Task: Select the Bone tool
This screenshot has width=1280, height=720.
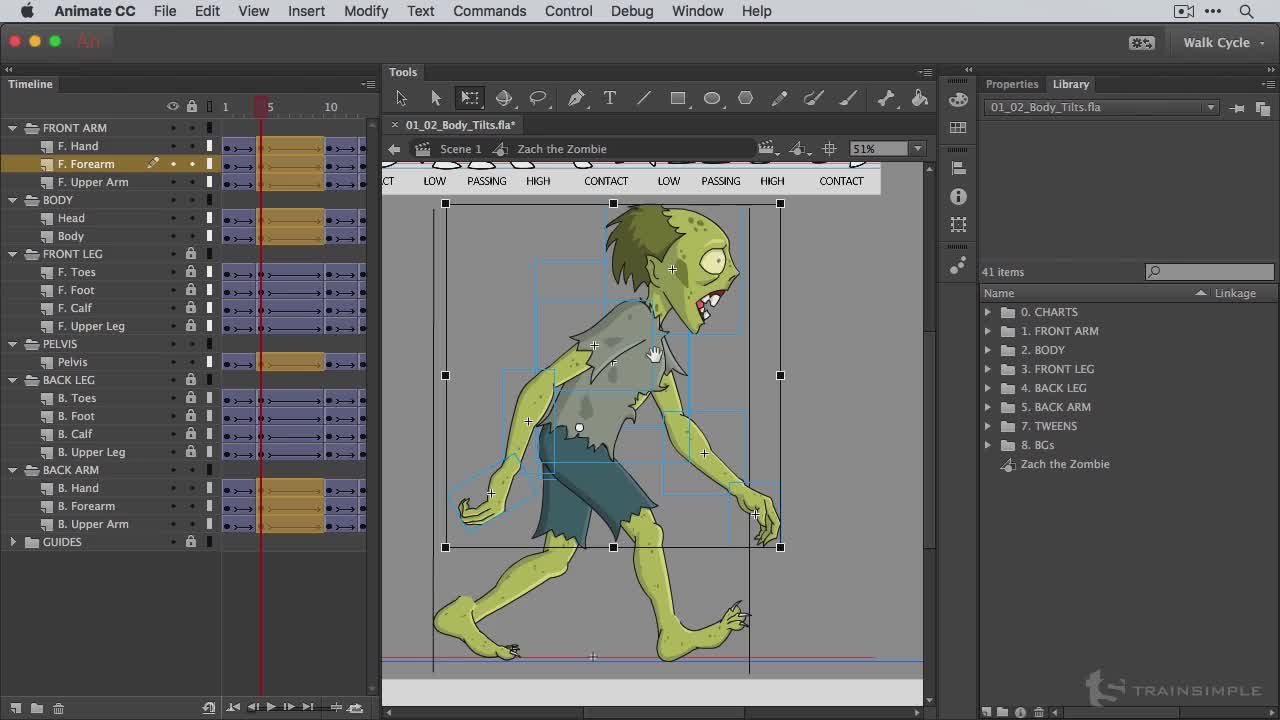Action: pos(886,98)
